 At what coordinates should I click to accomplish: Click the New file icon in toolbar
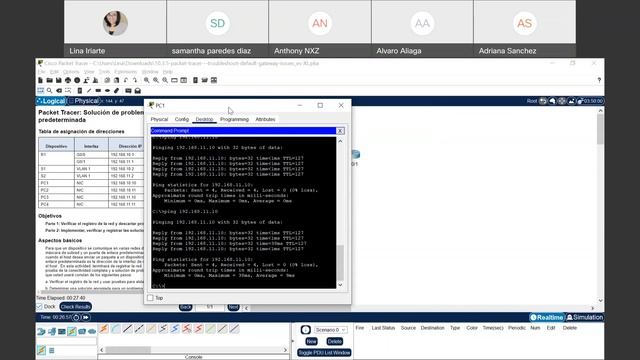(x=40, y=80)
